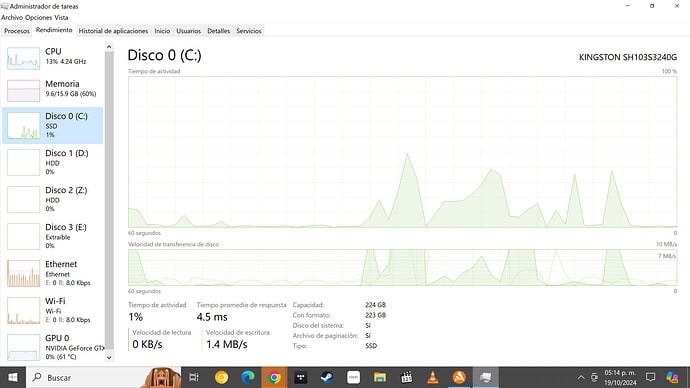Open the Vista menu

[x=61, y=18]
